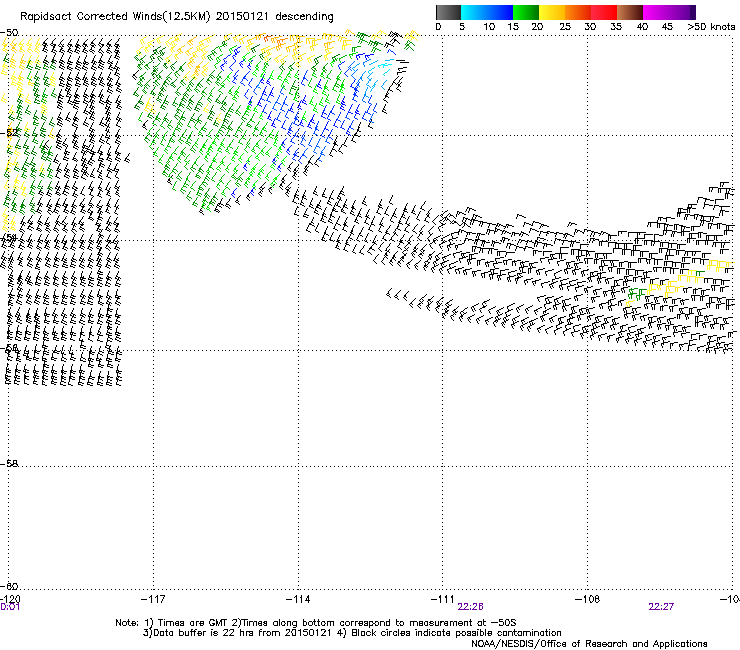This screenshot has height=650, width=740.
Task: Click the green 15-20 knots legend swatch
Action: pos(526,12)
